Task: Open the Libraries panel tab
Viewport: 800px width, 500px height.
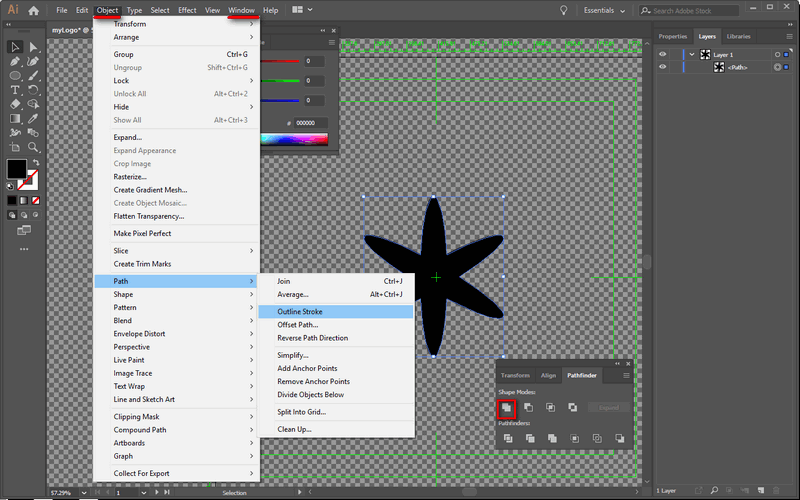Action: click(x=739, y=37)
